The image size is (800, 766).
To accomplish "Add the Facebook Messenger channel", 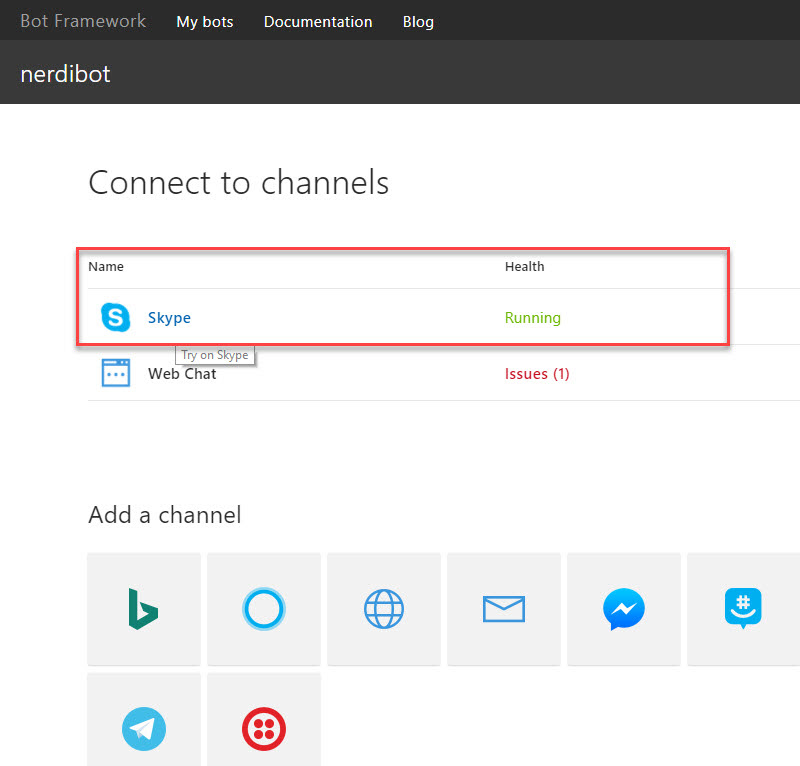I will tap(623, 609).
